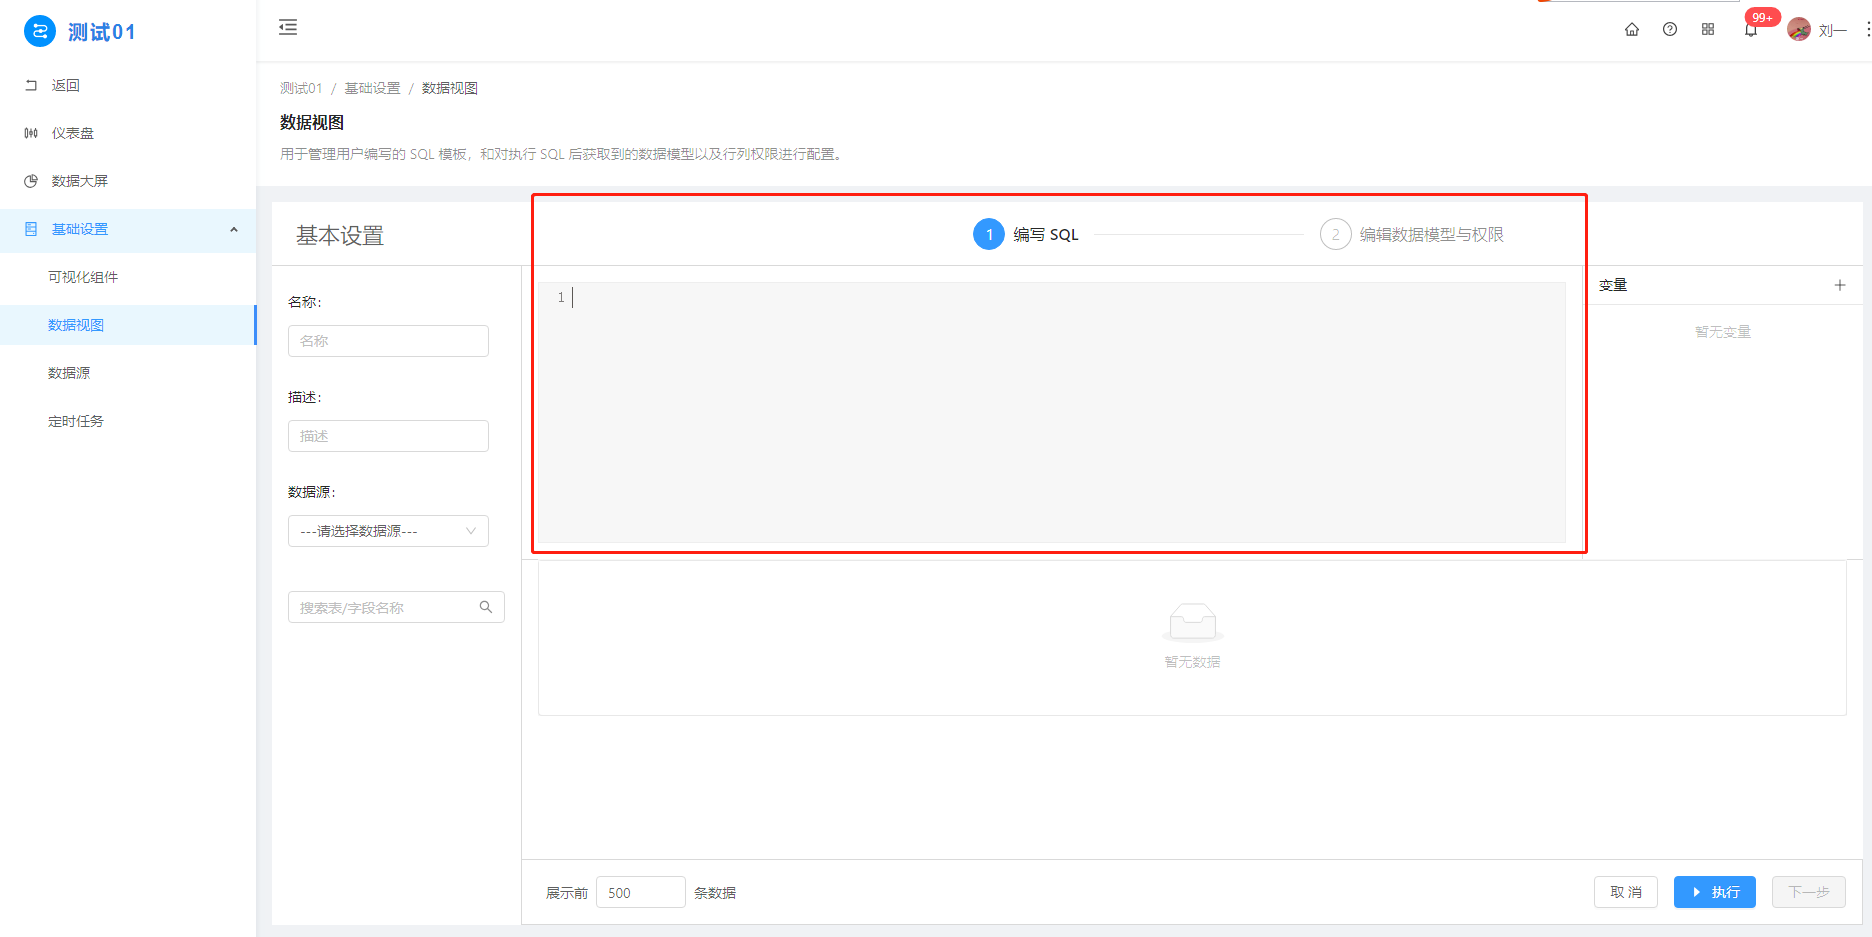Click the 基础设置 menu icon

[x=31, y=229]
